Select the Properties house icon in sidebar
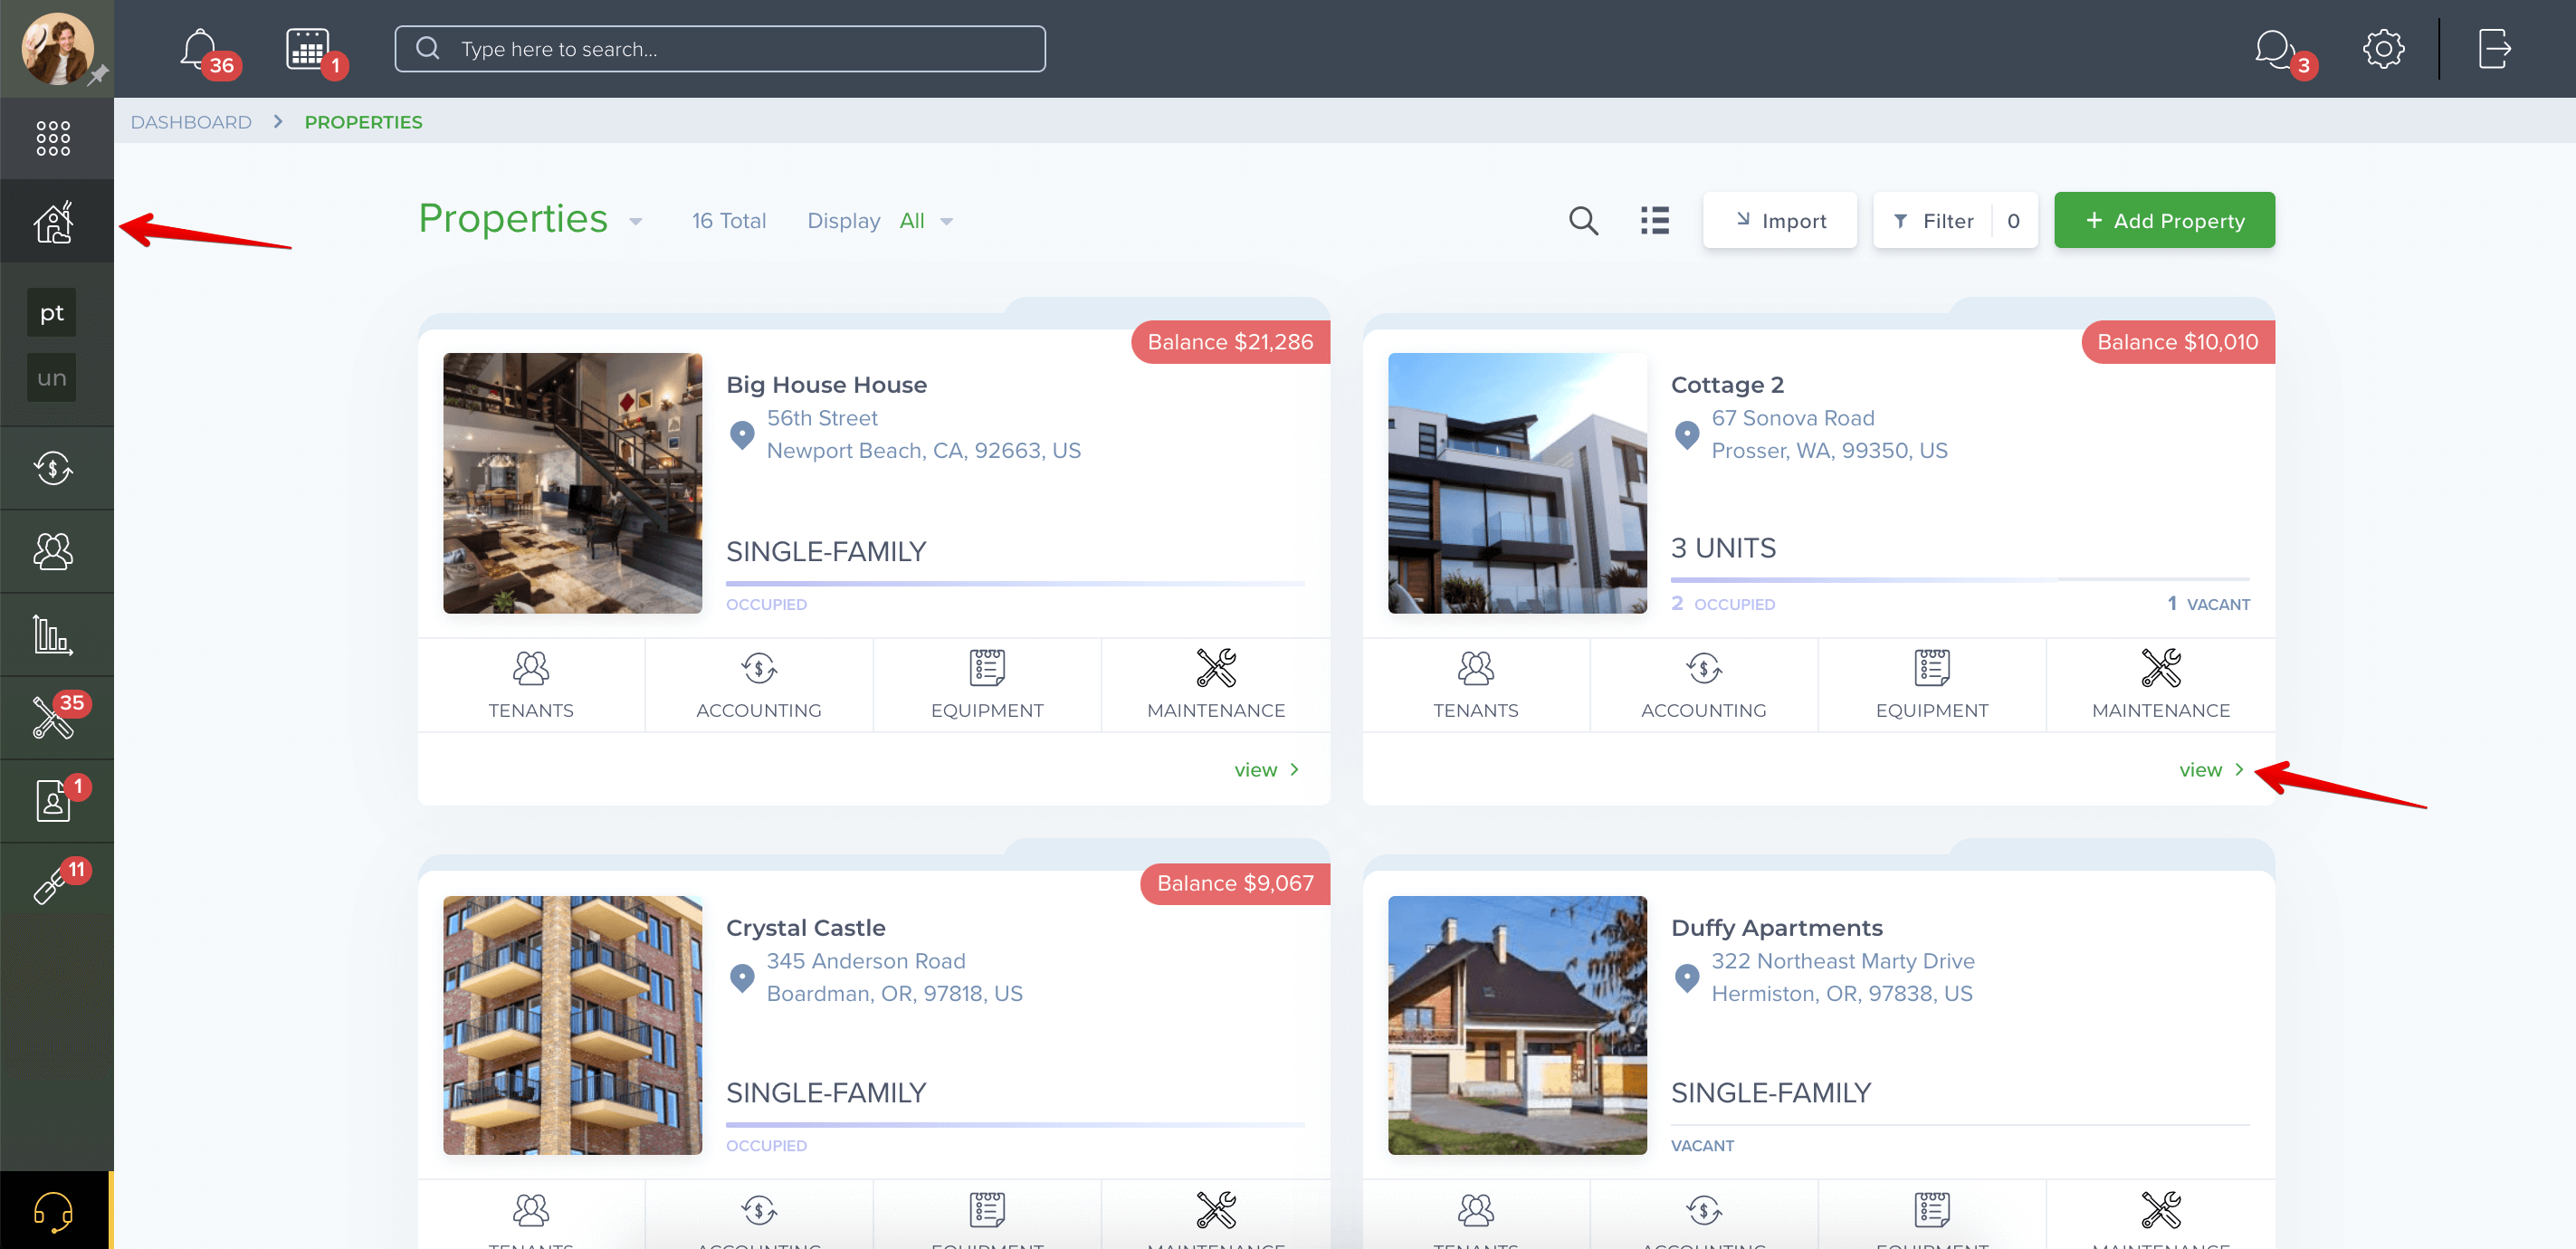Viewport: 2576px width, 1249px height. [x=54, y=222]
